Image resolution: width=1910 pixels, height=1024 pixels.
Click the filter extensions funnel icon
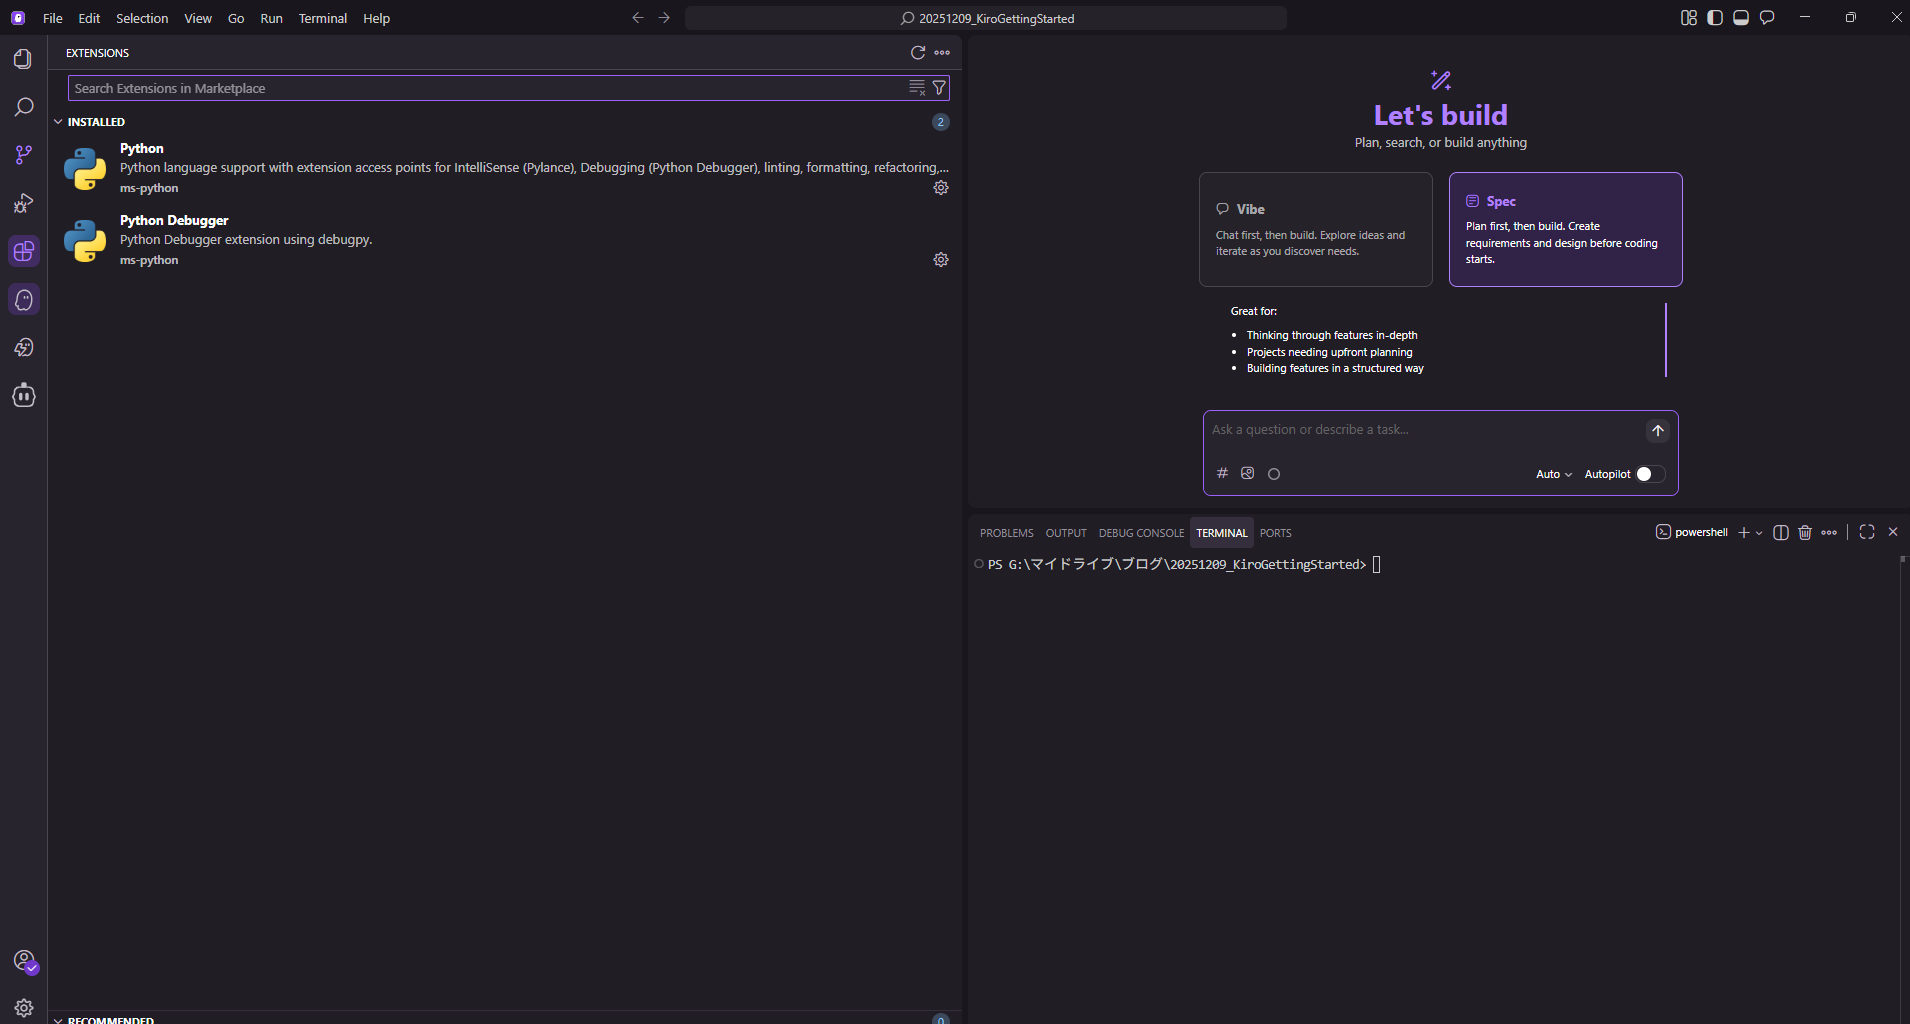(939, 88)
